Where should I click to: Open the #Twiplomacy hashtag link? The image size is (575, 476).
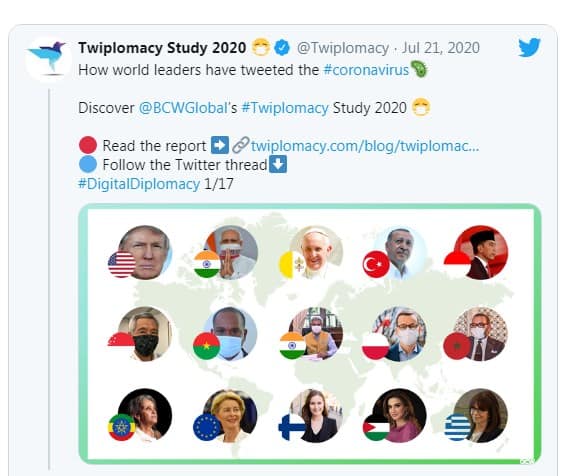click(285, 108)
